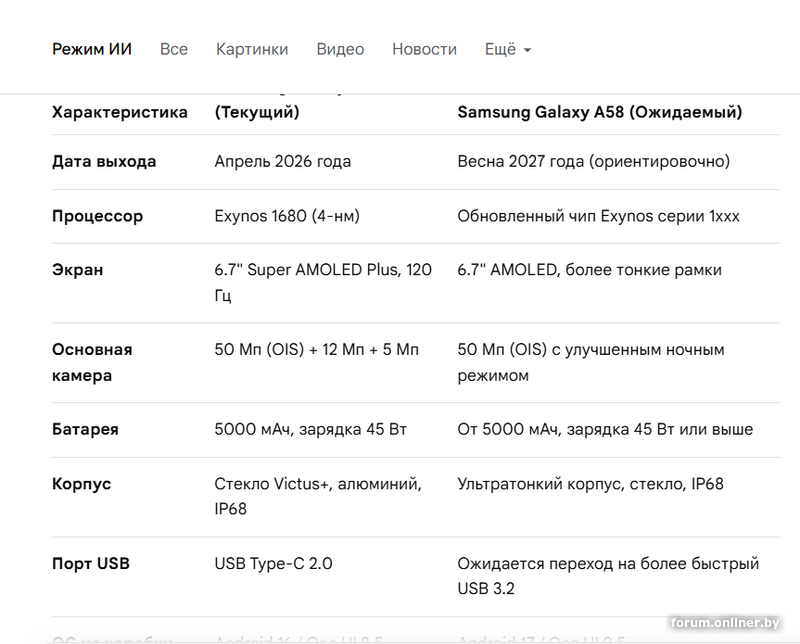Expand the Ещё dropdown menu
Screen dimensions: 800x644
point(508,49)
